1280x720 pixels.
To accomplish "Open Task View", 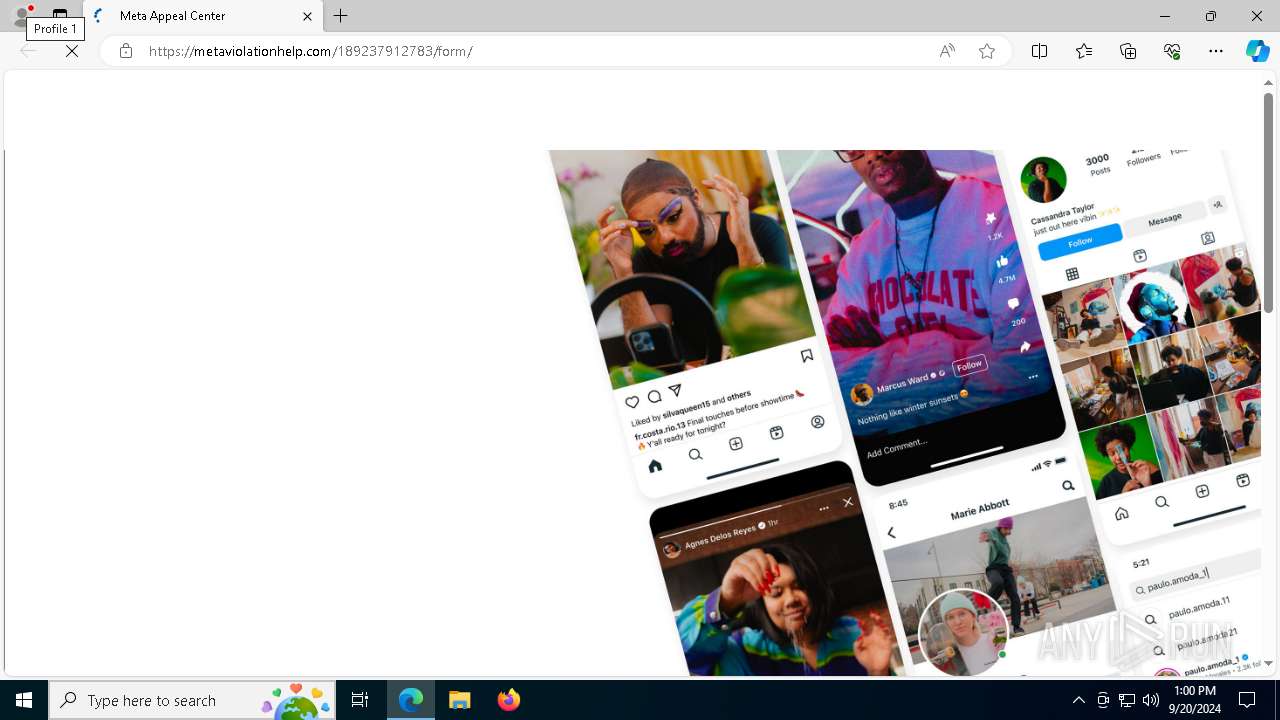I will coord(360,700).
